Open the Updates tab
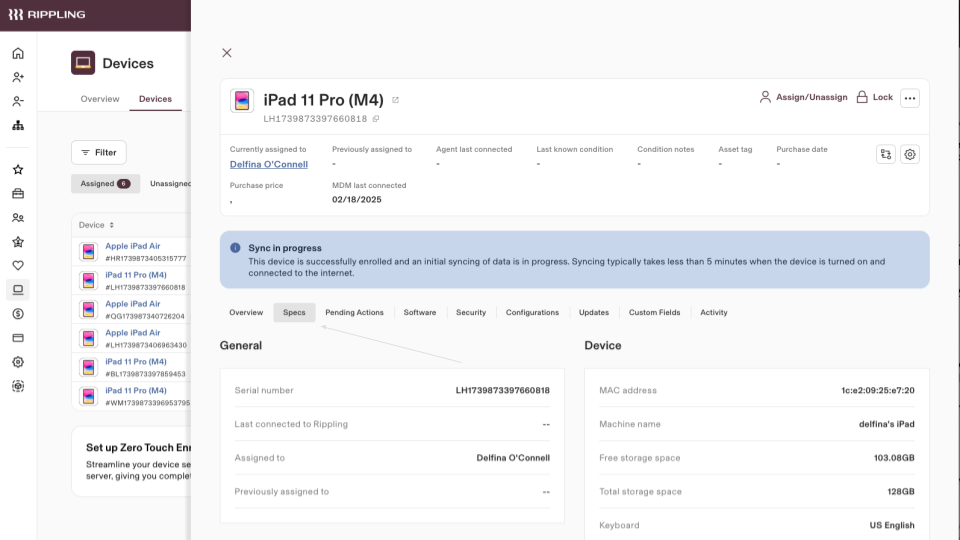Image resolution: width=960 pixels, height=540 pixels. [594, 312]
